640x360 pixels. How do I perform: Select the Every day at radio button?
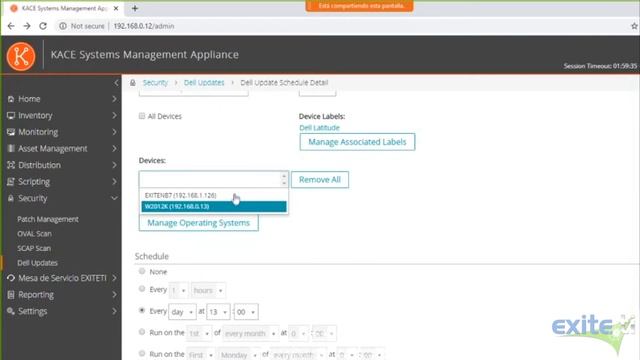tap(142, 310)
